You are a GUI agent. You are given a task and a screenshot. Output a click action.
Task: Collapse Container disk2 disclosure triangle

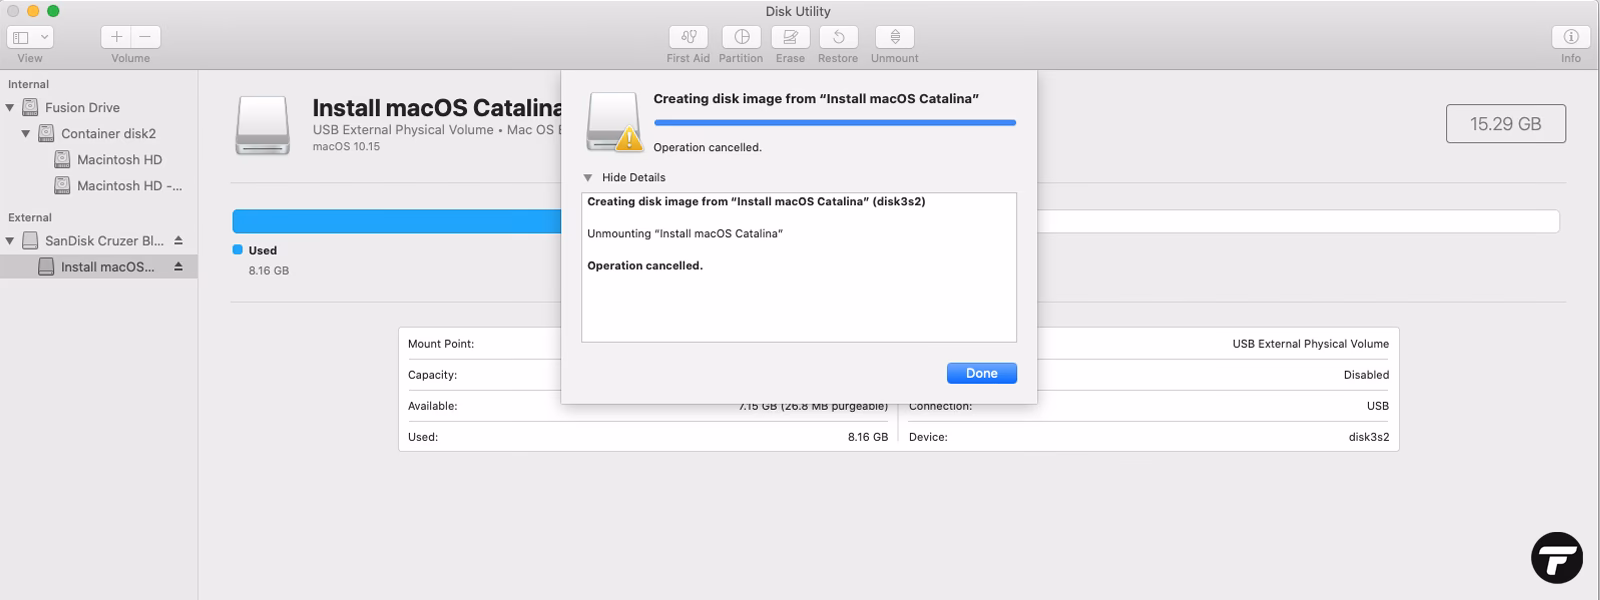pyautogui.click(x=26, y=133)
